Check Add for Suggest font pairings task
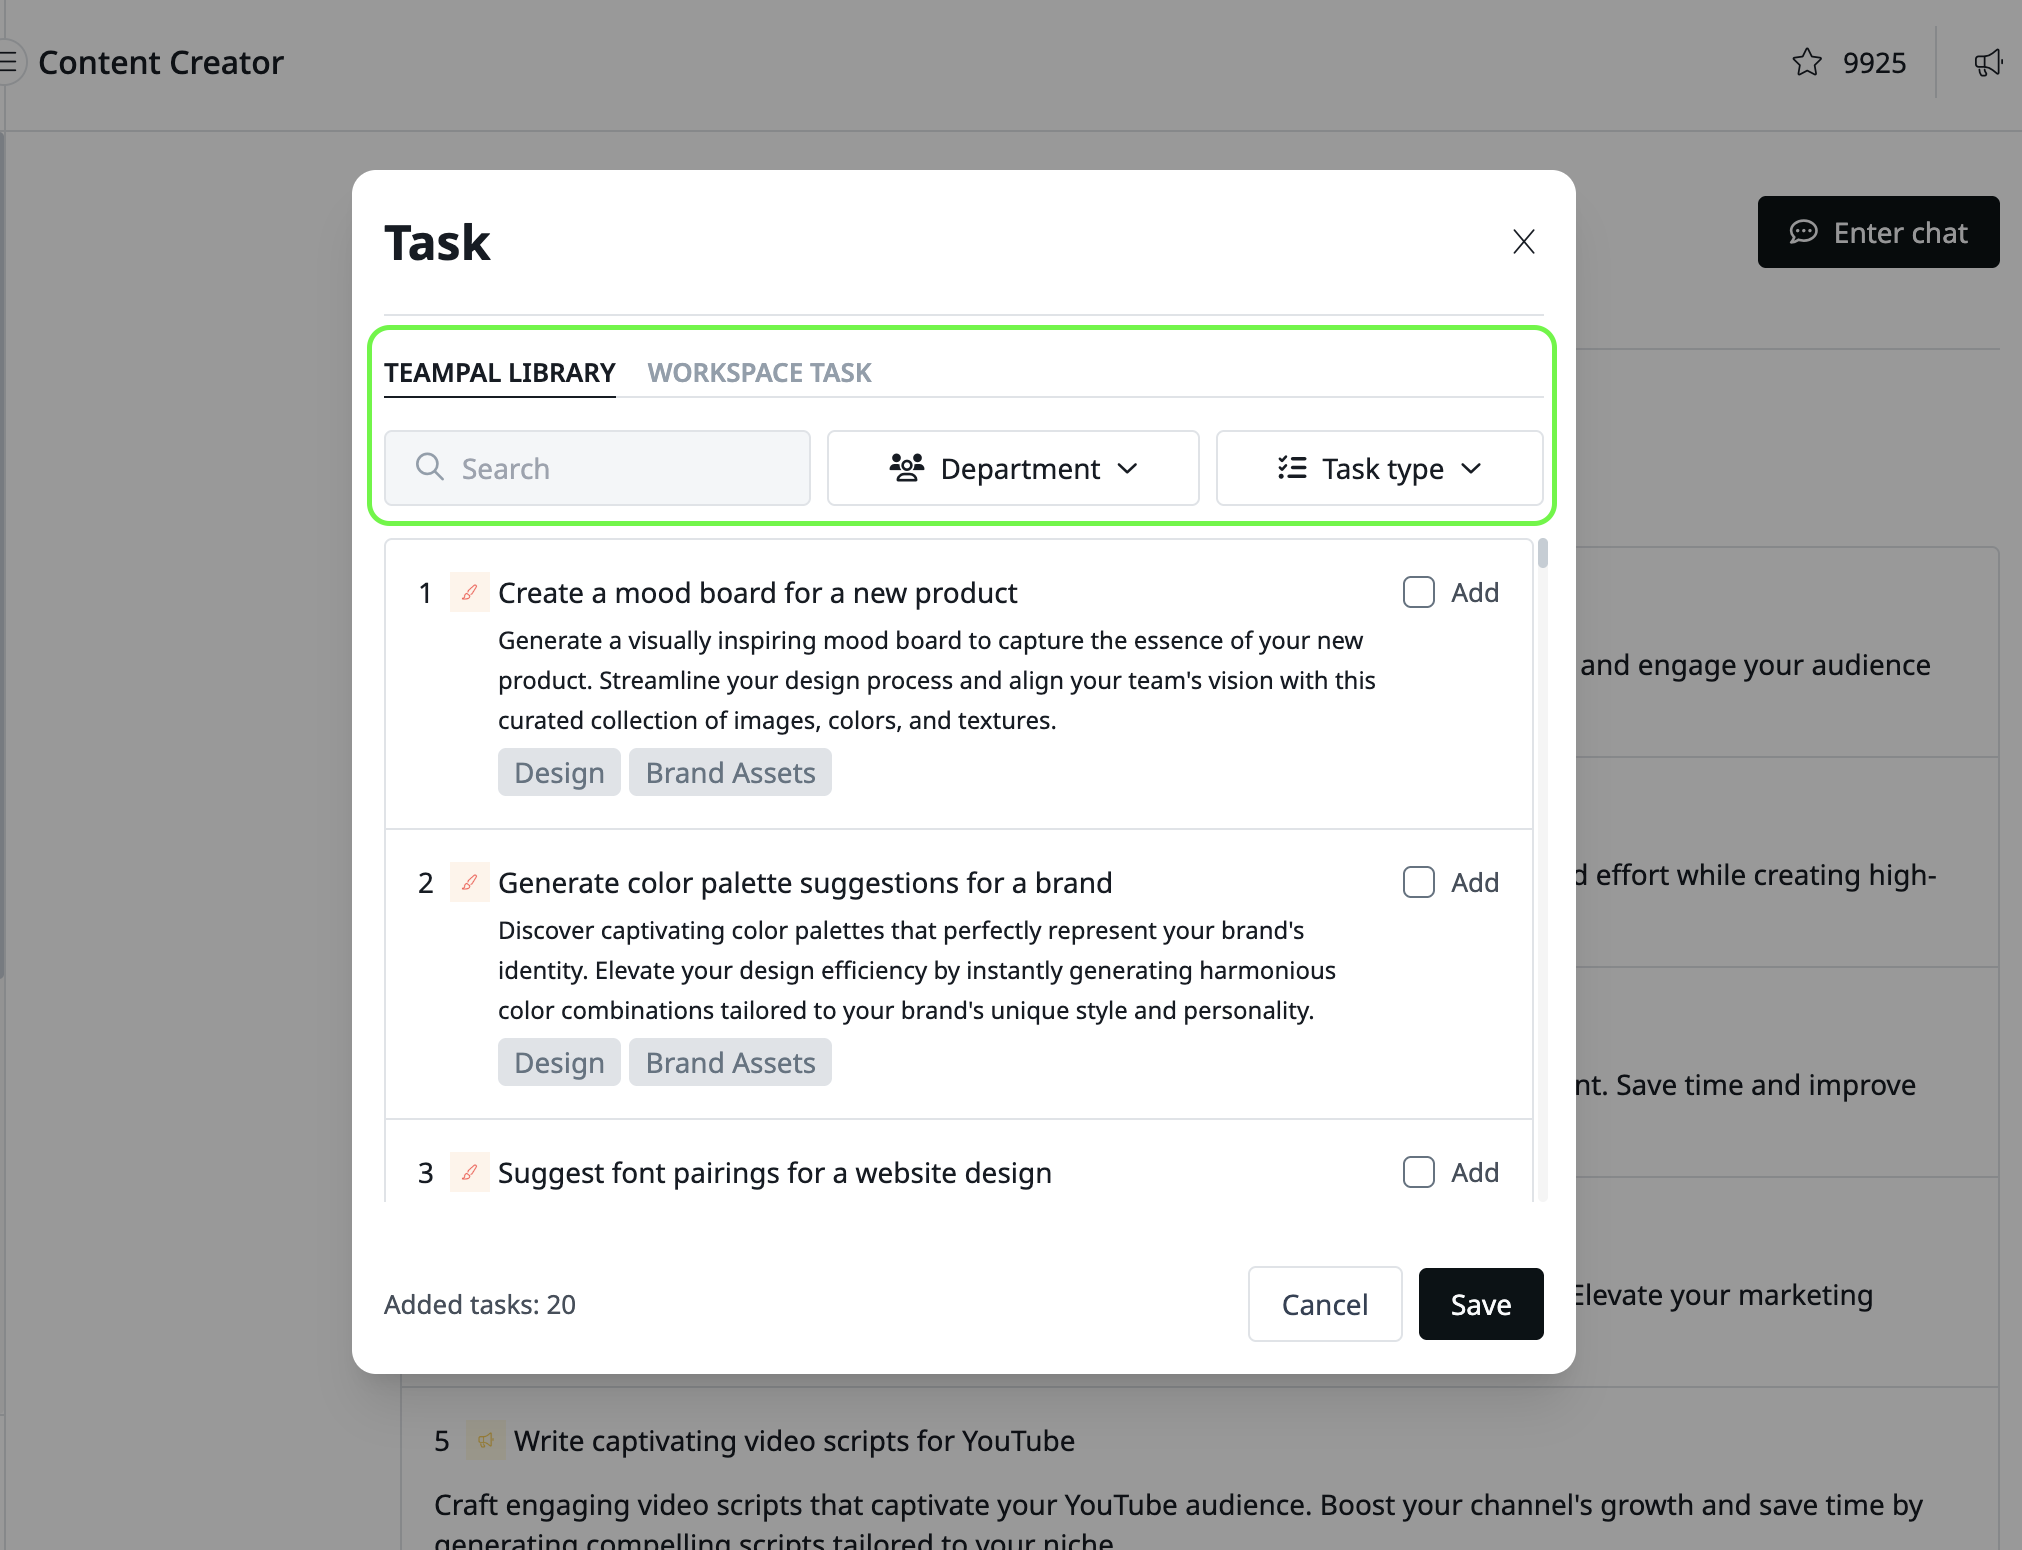The width and height of the screenshot is (2022, 1550). [x=1418, y=1172]
